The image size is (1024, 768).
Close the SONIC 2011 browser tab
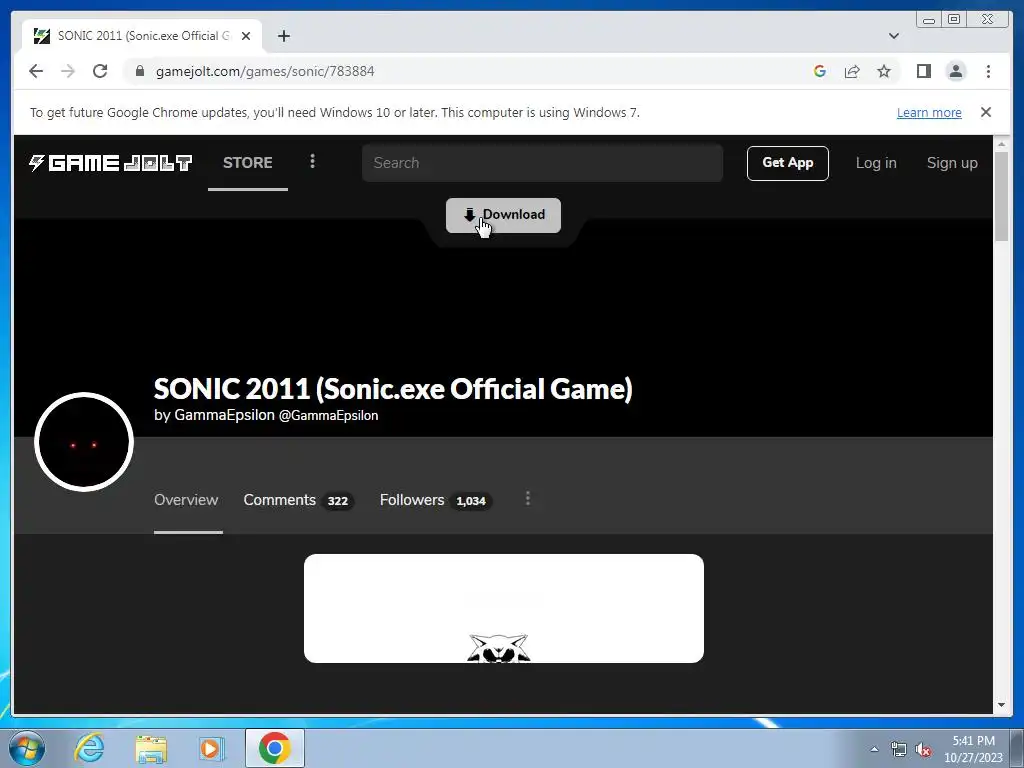246,36
